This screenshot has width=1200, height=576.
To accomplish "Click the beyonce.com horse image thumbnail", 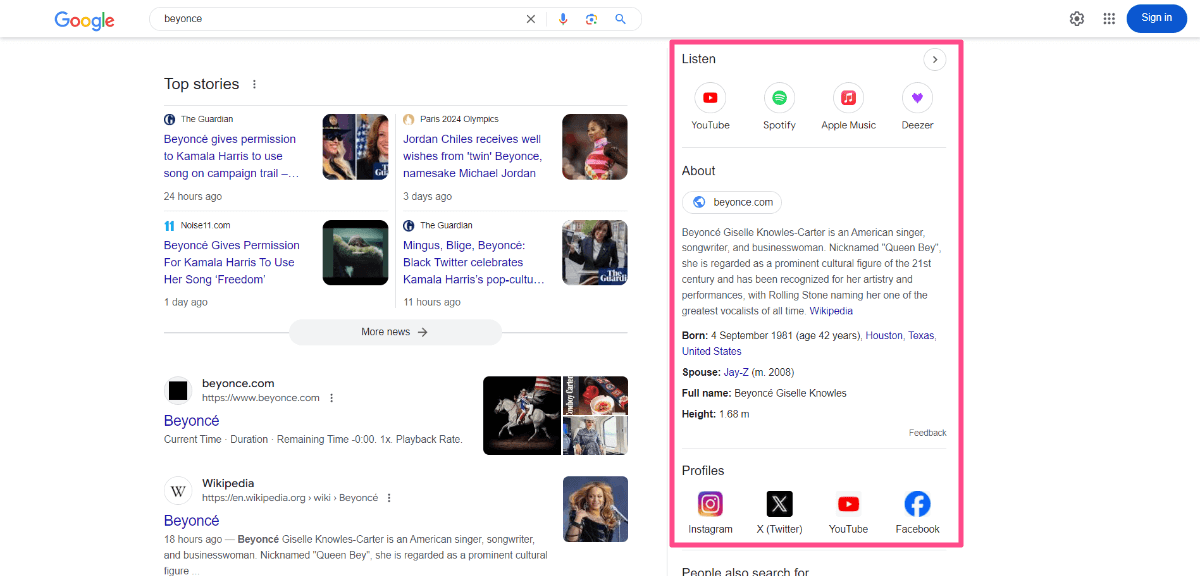I will 522,415.
